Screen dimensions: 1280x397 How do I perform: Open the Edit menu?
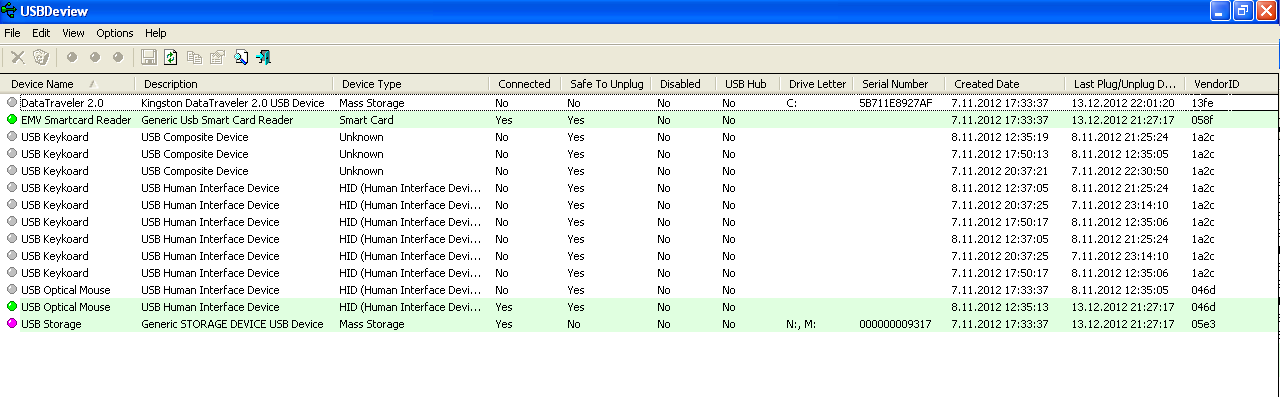tap(41, 33)
